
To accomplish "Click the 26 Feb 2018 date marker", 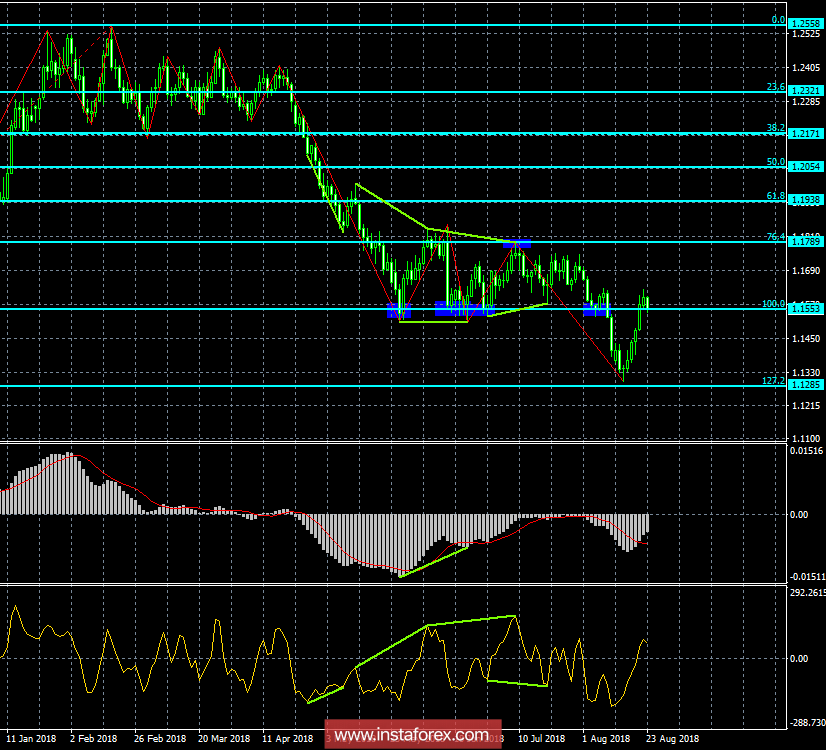I will [x=160, y=738].
